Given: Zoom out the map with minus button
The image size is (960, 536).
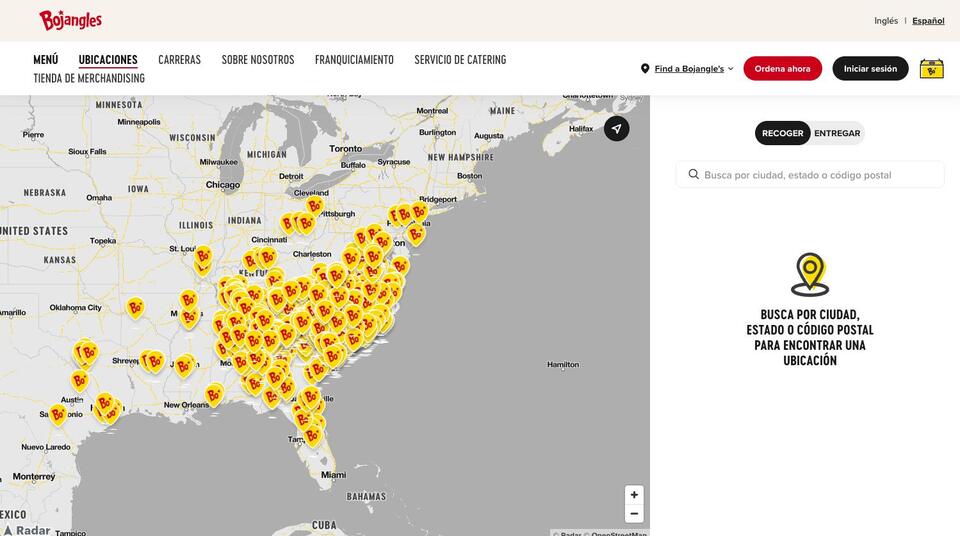Looking at the screenshot, I should (634, 513).
